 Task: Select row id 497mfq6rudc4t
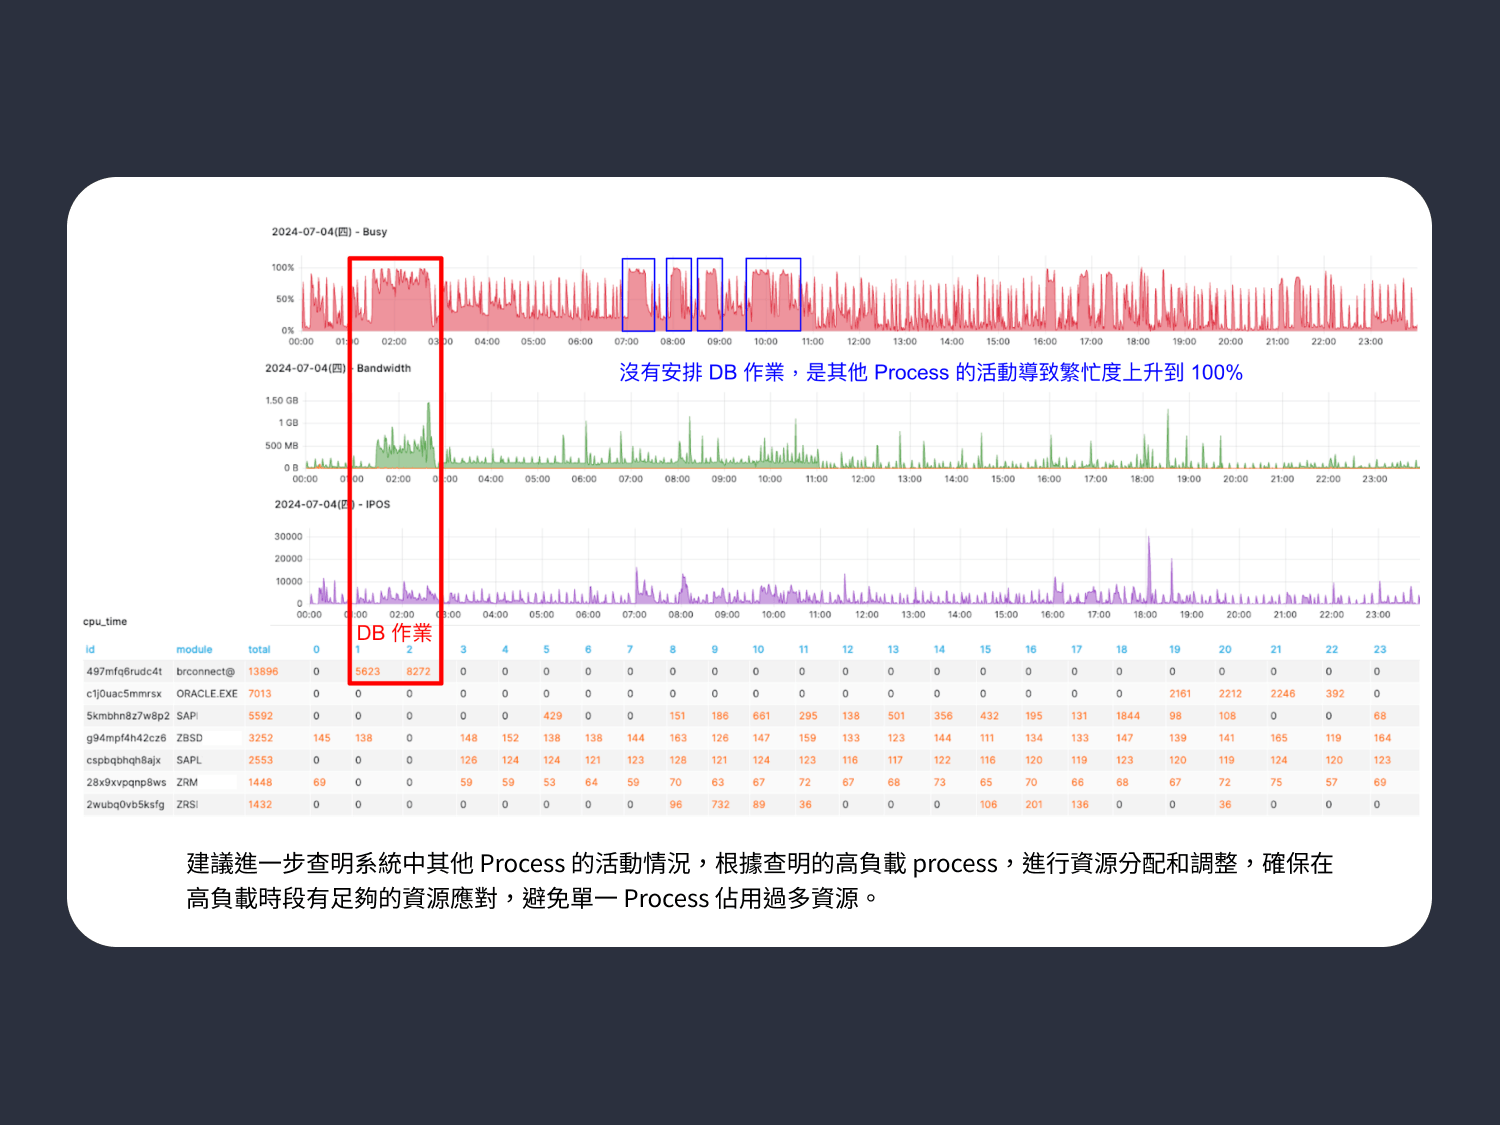124,672
